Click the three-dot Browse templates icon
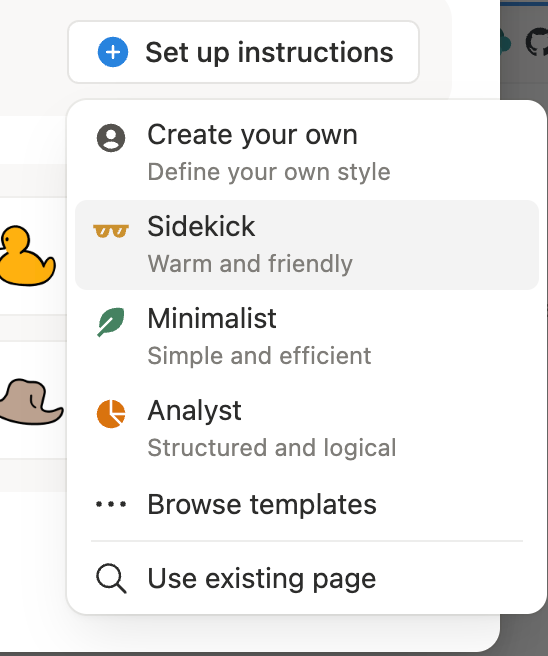This screenshot has width=548, height=656. coord(111,504)
